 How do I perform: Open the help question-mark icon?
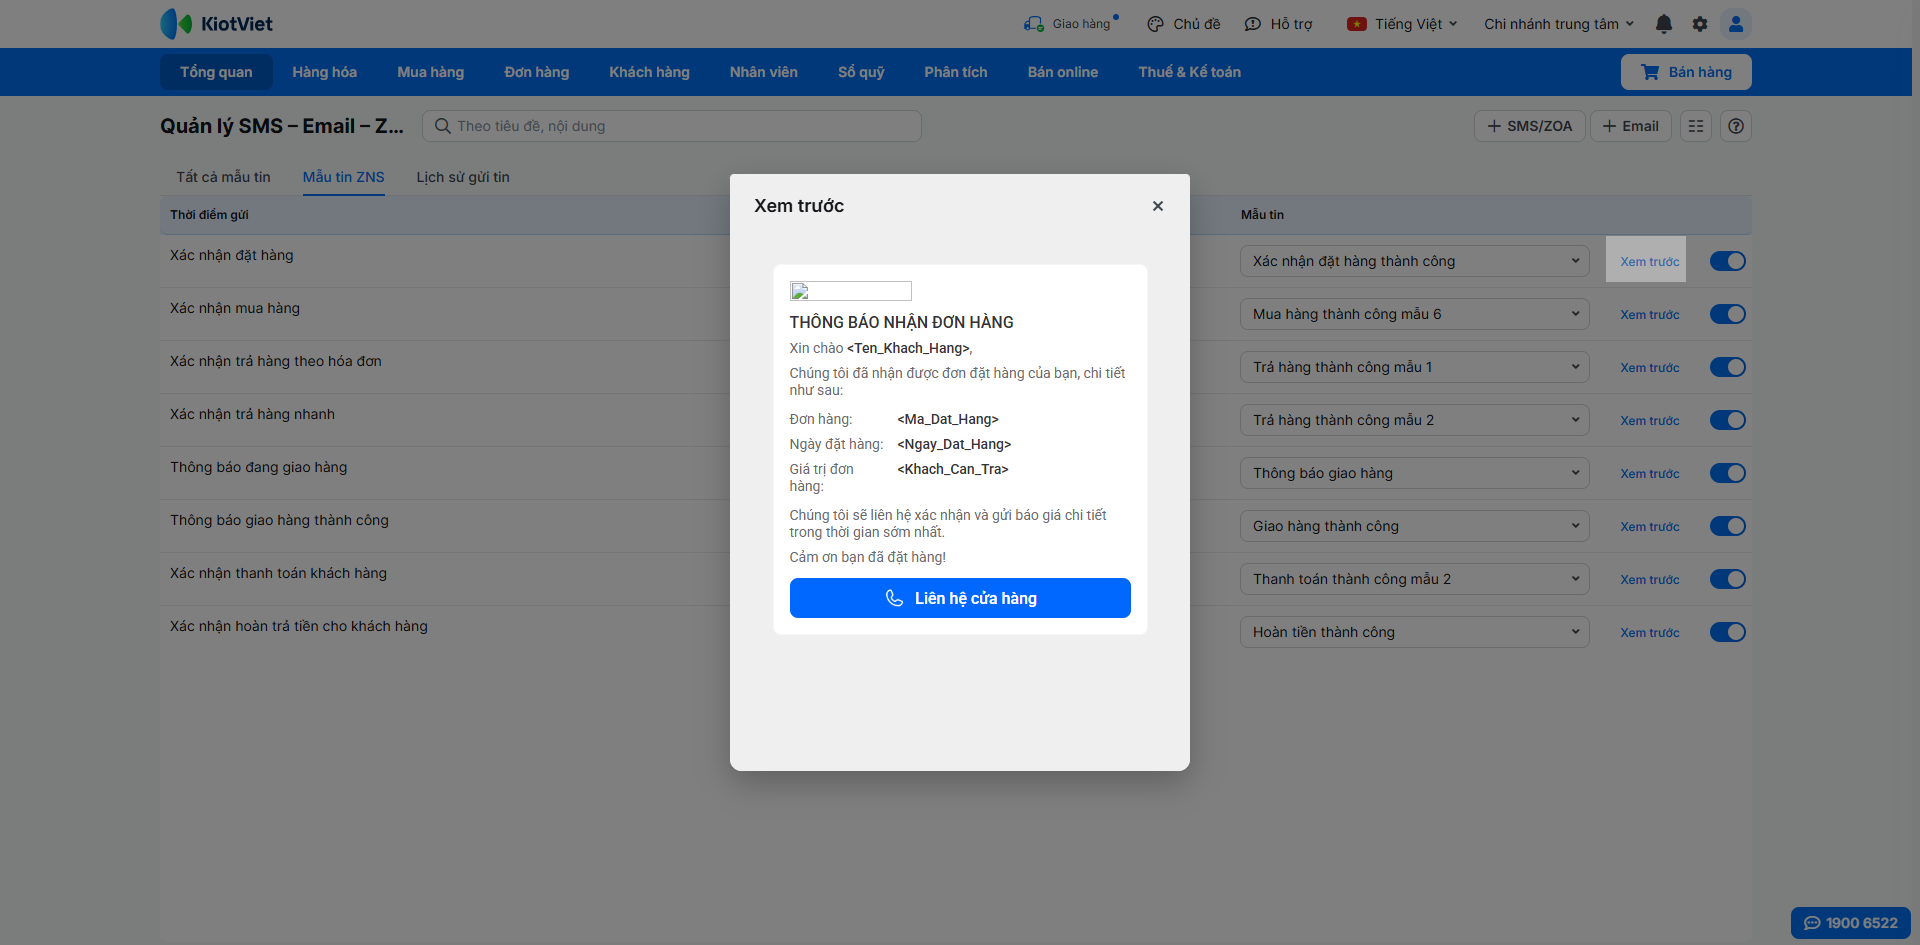[1736, 126]
